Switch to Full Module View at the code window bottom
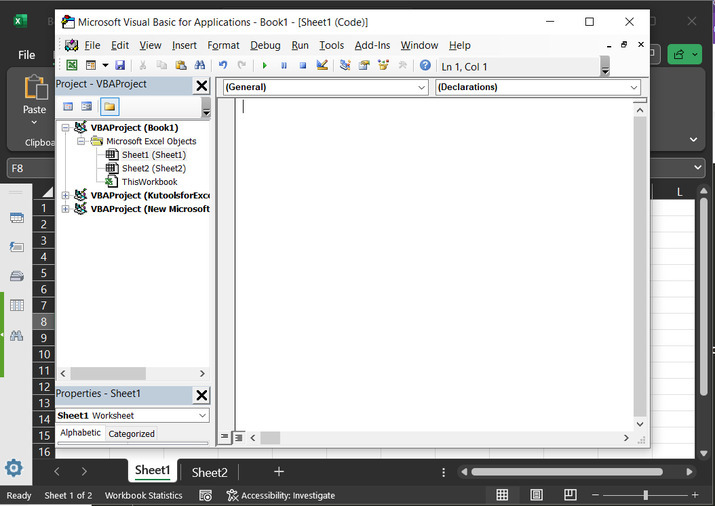 (x=239, y=437)
